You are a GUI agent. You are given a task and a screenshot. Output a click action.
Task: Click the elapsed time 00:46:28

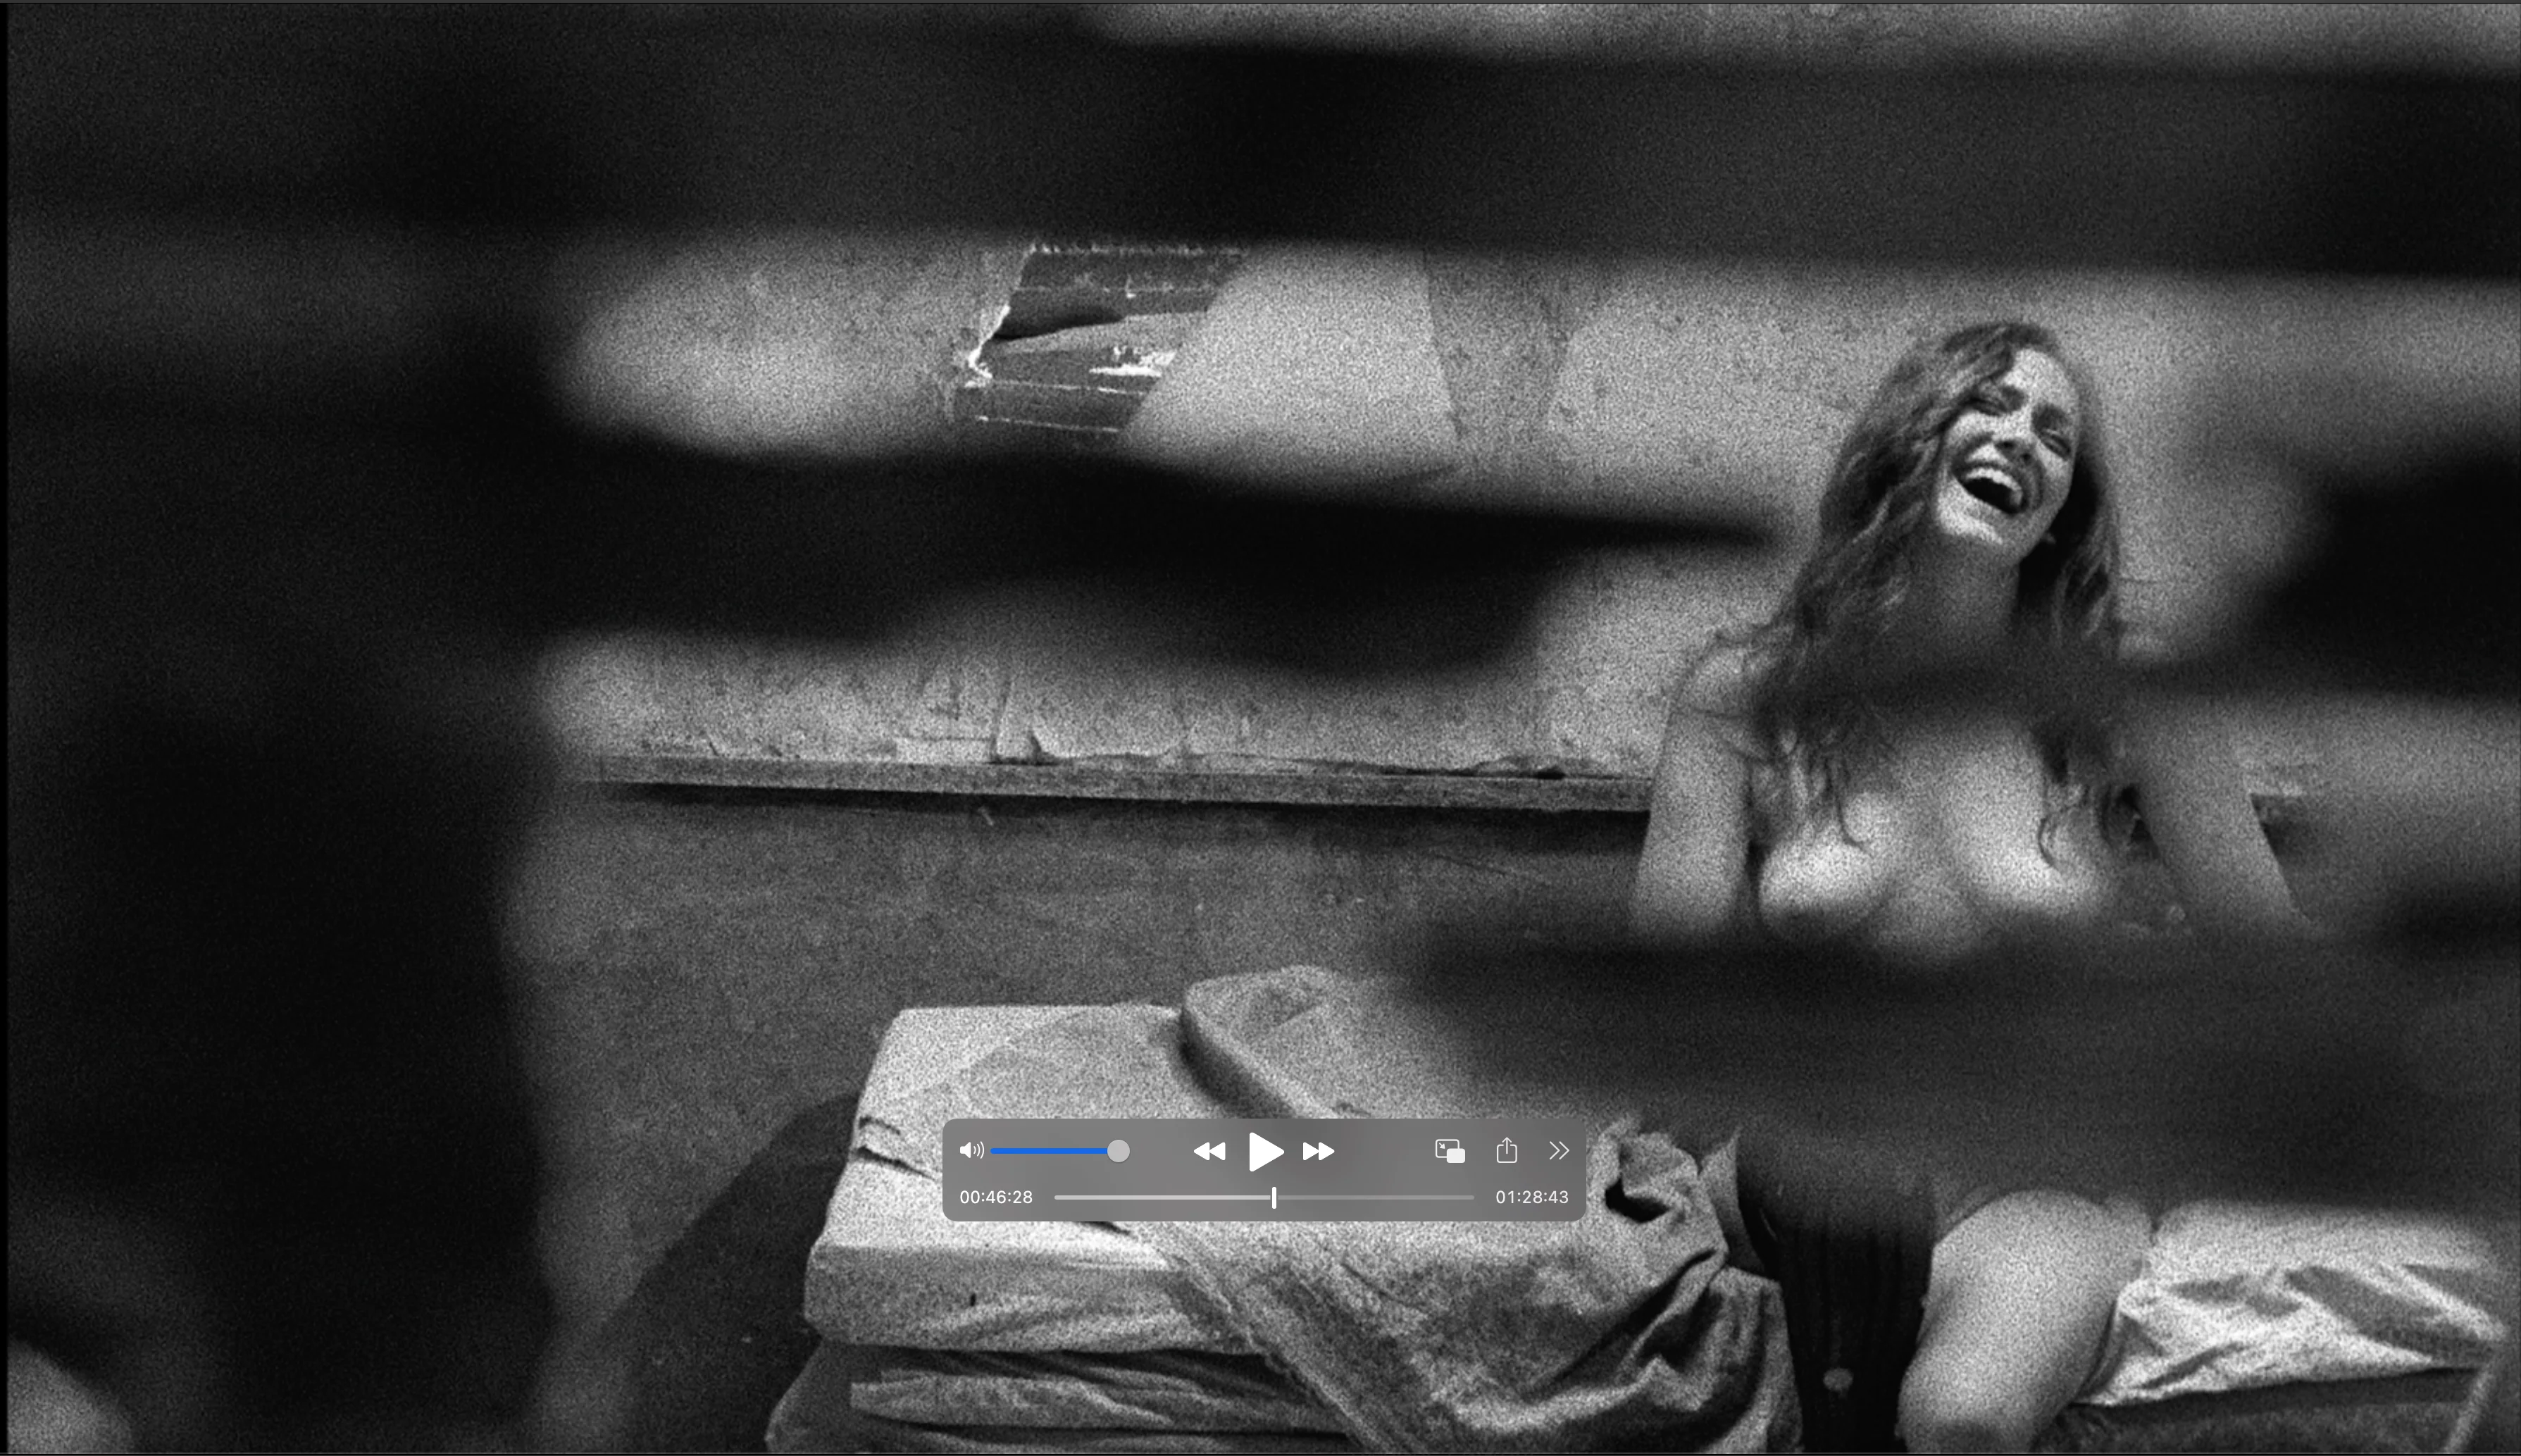pyautogui.click(x=996, y=1197)
